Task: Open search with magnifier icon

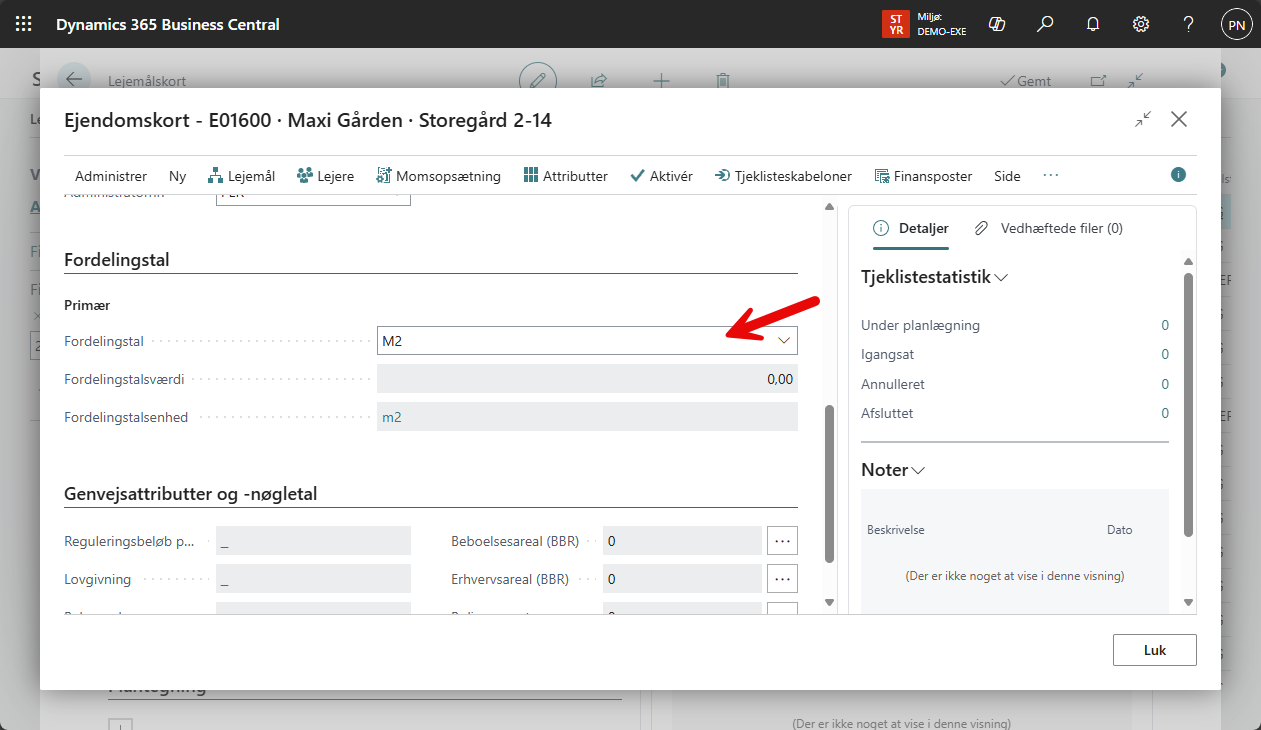Action: [x=1045, y=24]
